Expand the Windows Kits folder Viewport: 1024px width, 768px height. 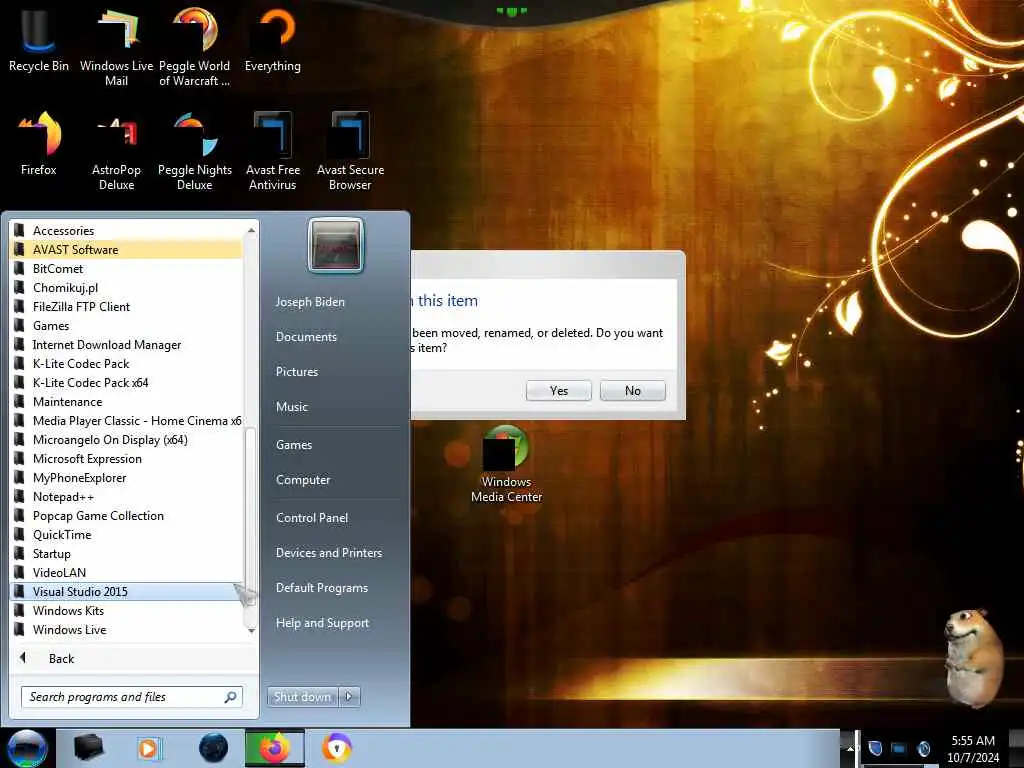(x=127, y=610)
